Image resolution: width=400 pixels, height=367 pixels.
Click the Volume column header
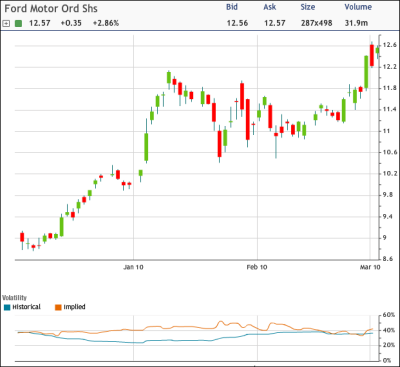point(358,7)
